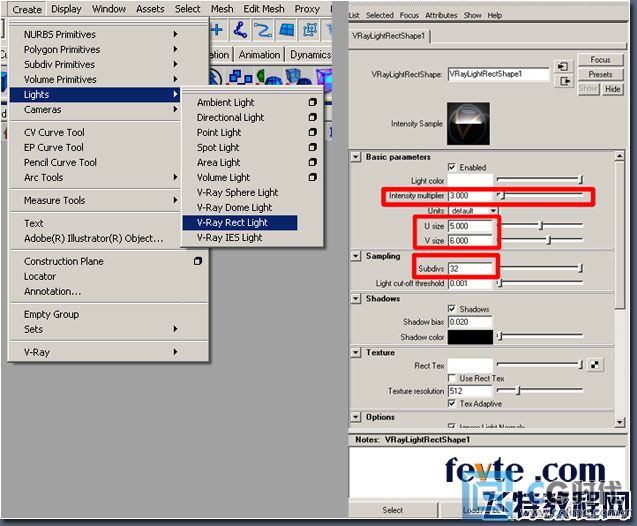Select the CV curve tool shelf icon
This screenshot has height=526, width=637.
(240, 30)
